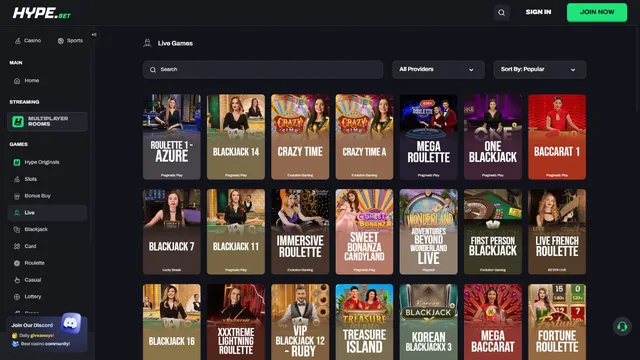Click the Home house icon

coord(17,81)
